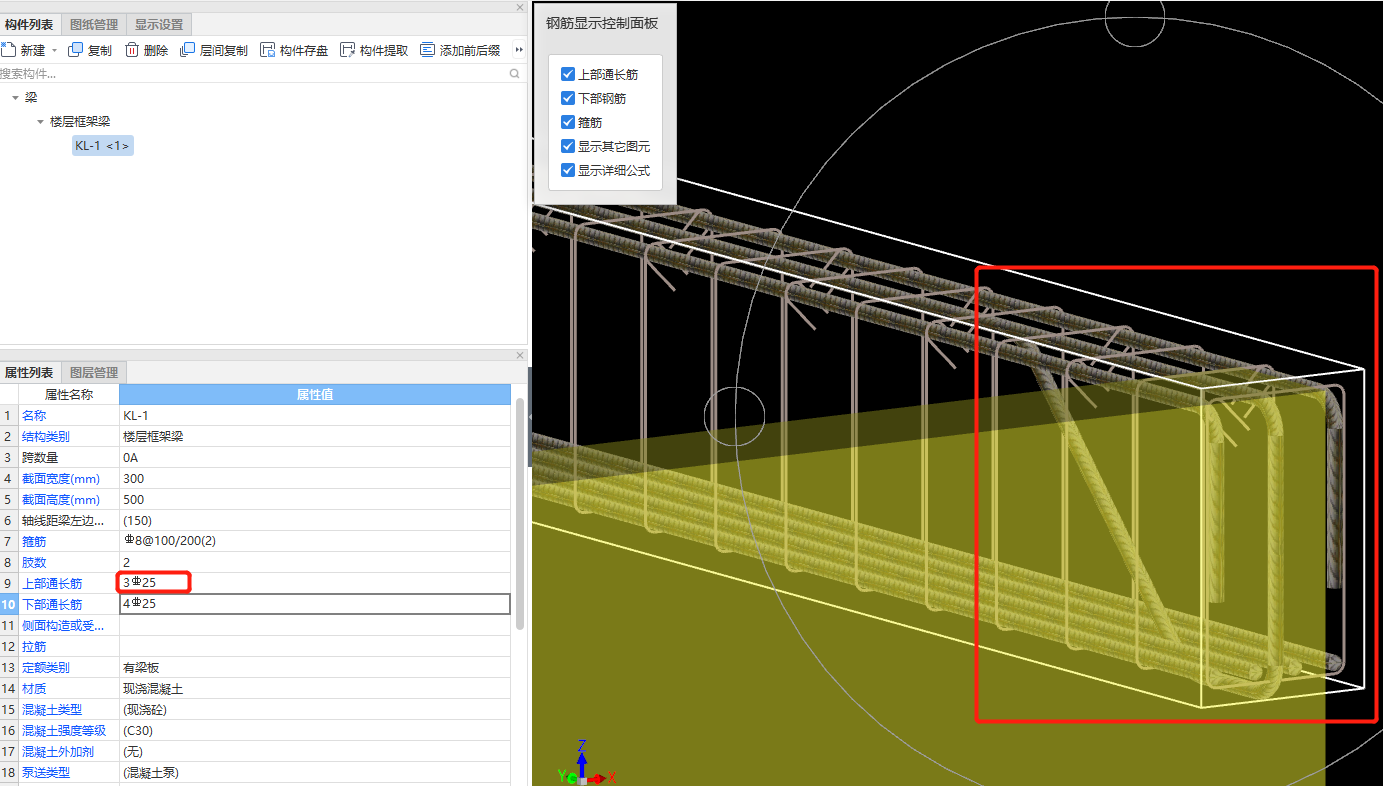
Task: Focus the 搜索构件 search field
Action: pos(254,73)
